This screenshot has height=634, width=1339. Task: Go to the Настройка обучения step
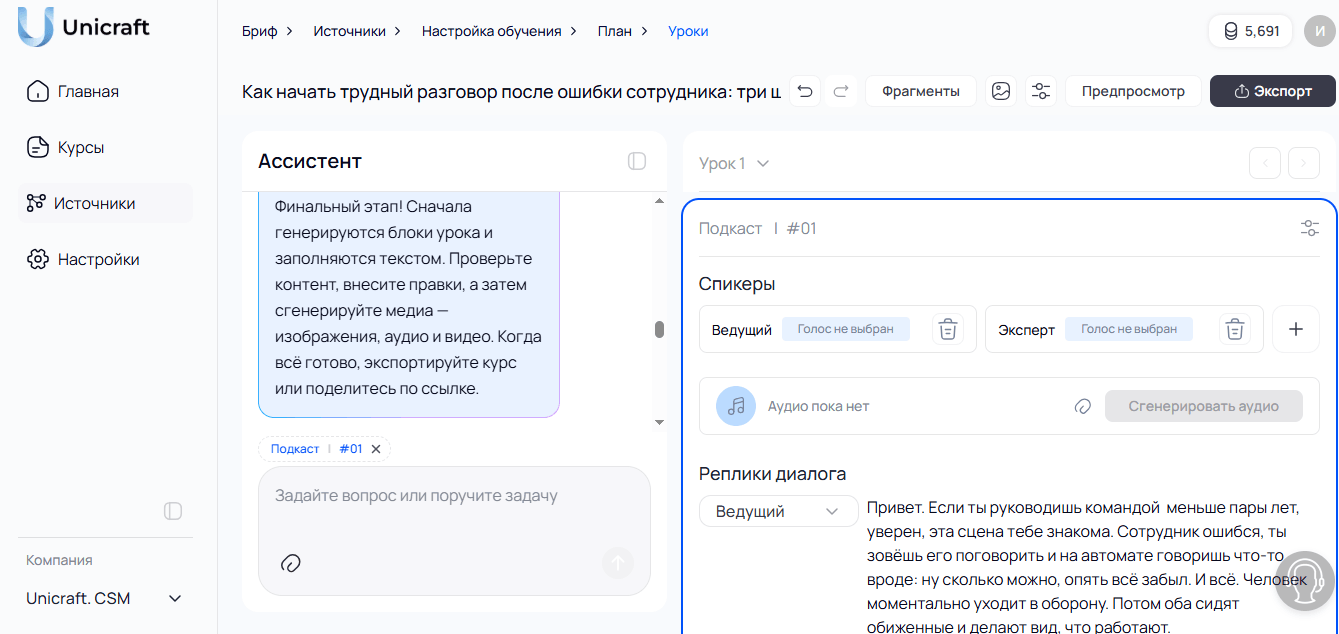click(491, 31)
